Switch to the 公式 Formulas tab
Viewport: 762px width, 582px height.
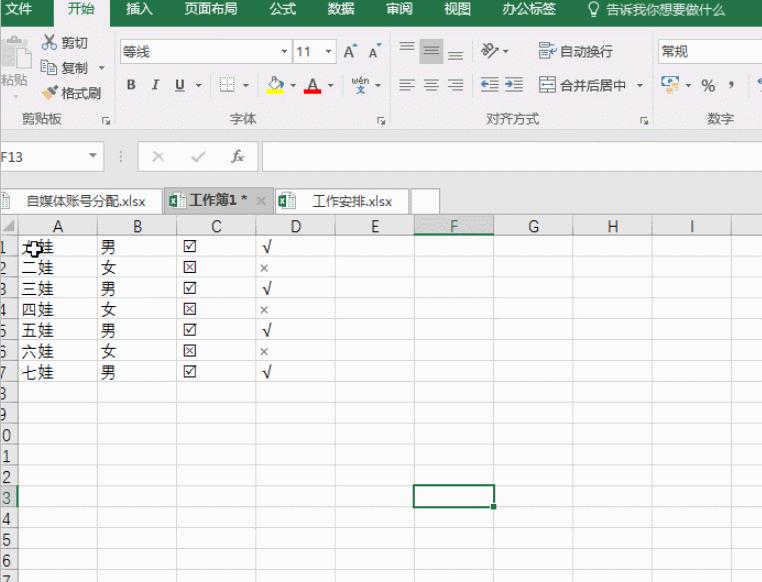[x=282, y=9]
